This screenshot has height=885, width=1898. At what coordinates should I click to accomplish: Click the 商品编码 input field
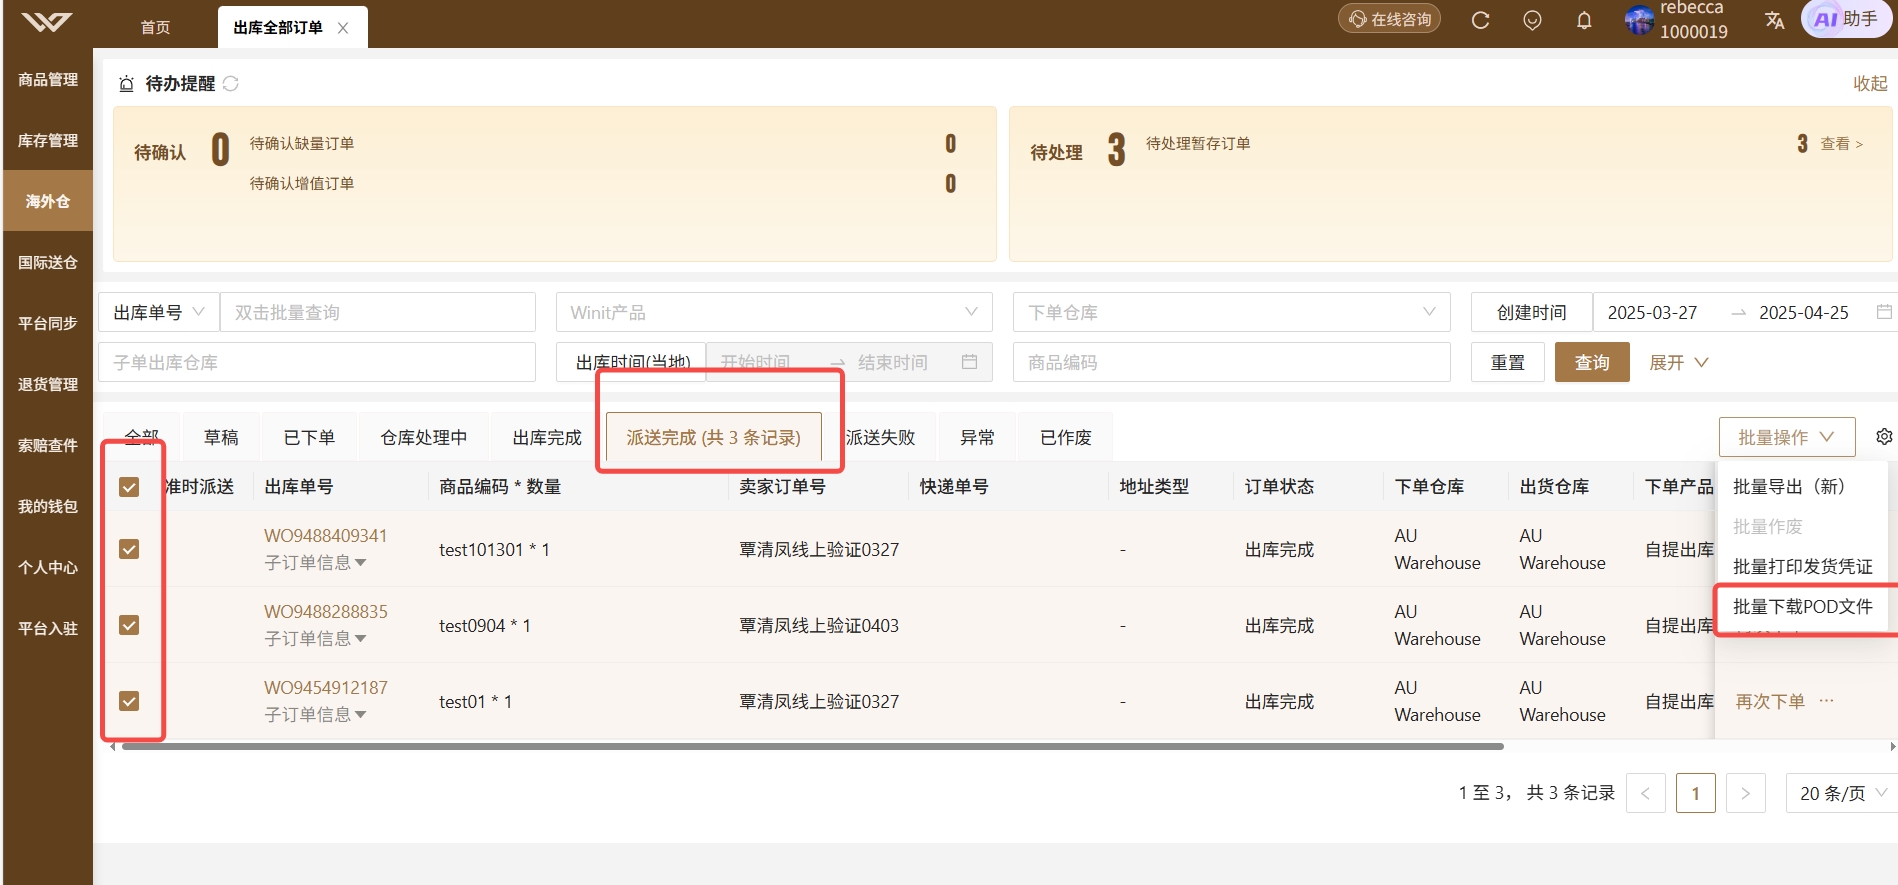coord(1231,362)
